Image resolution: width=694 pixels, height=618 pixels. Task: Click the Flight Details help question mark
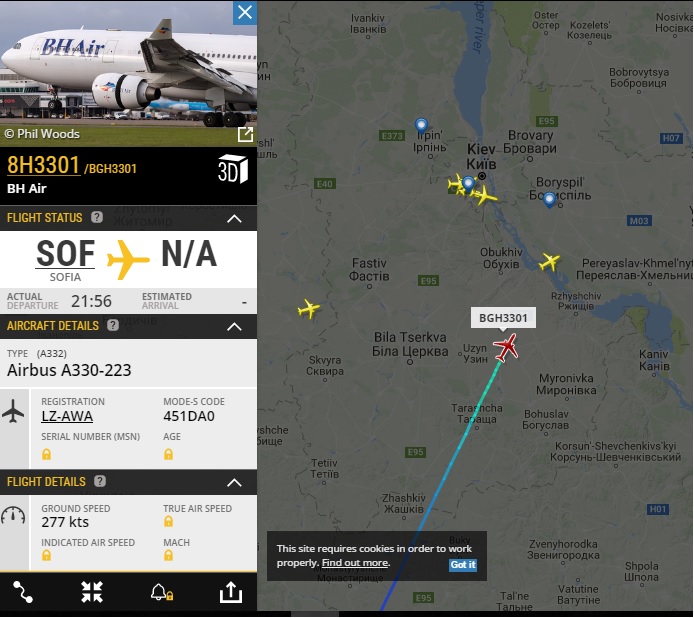[100, 481]
